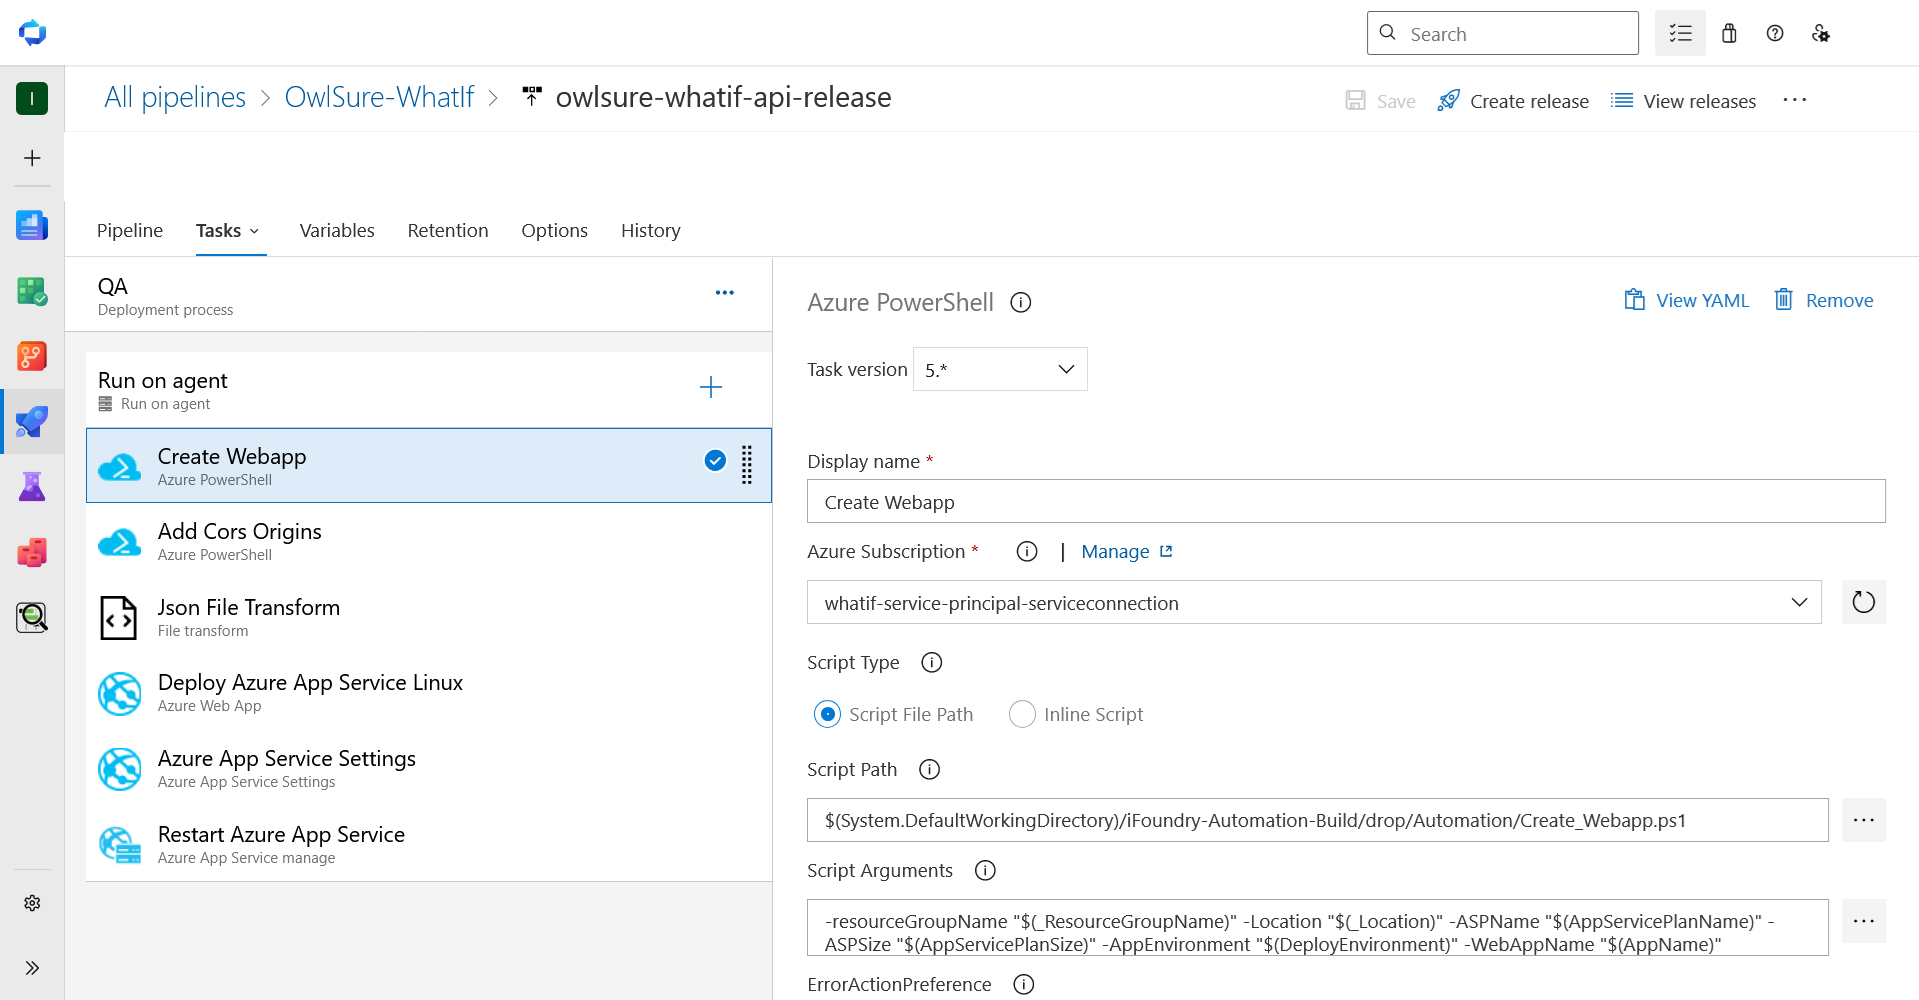This screenshot has height=1000, width=1919.
Task: Switch to the History tab
Action: click(x=651, y=230)
